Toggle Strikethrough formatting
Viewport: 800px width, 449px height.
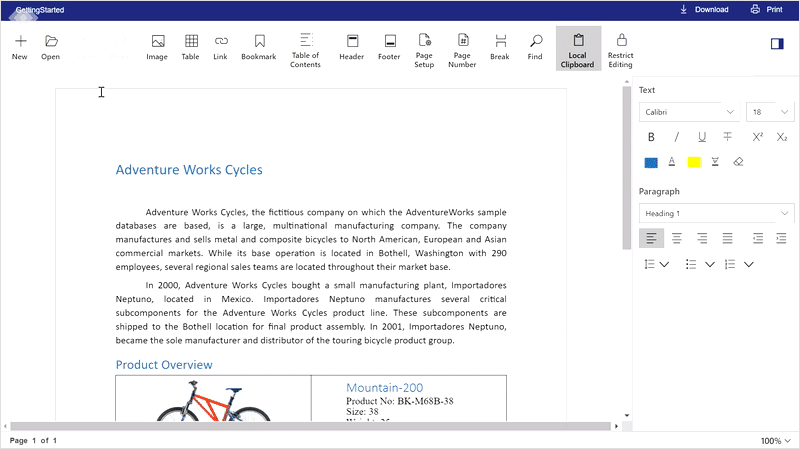coord(728,137)
